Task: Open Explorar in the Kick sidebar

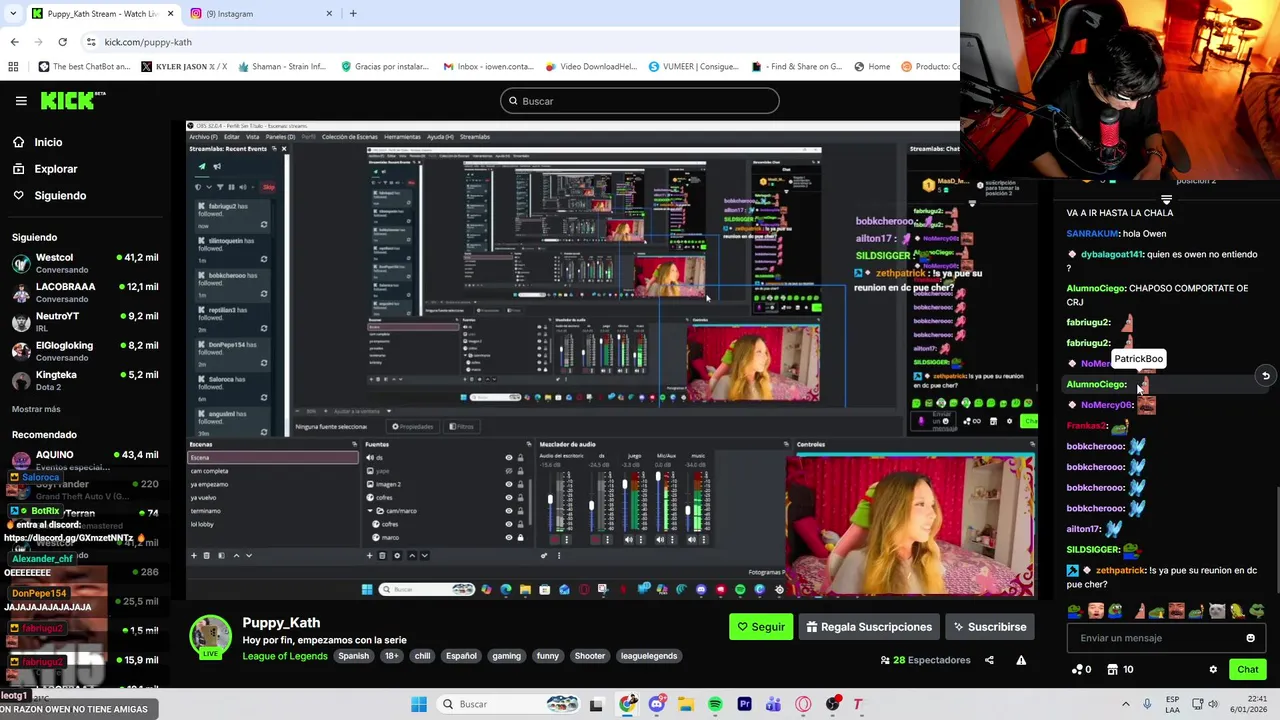Action: (x=56, y=169)
